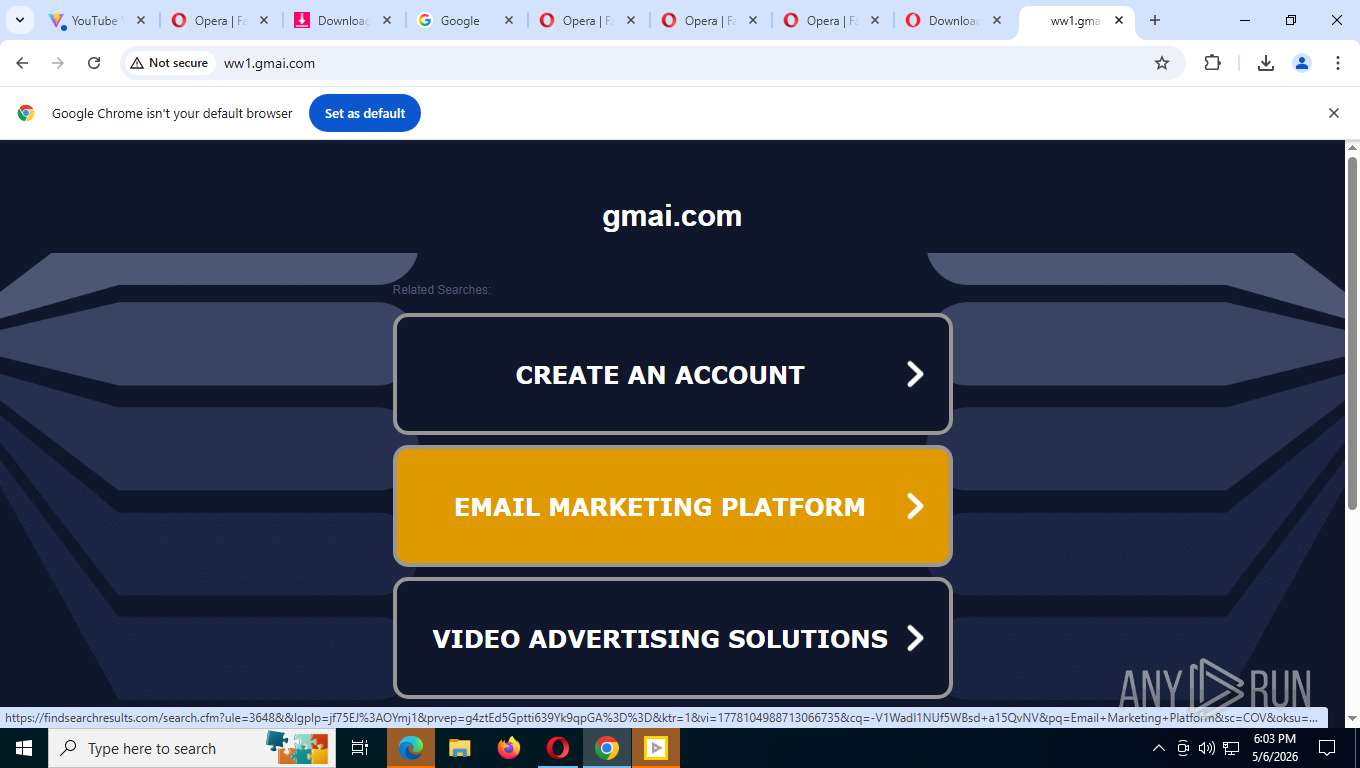Image resolution: width=1360 pixels, height=768 pixels.
Task: Click the Chrome logo in infobar
Action: [x=26, y=113]
